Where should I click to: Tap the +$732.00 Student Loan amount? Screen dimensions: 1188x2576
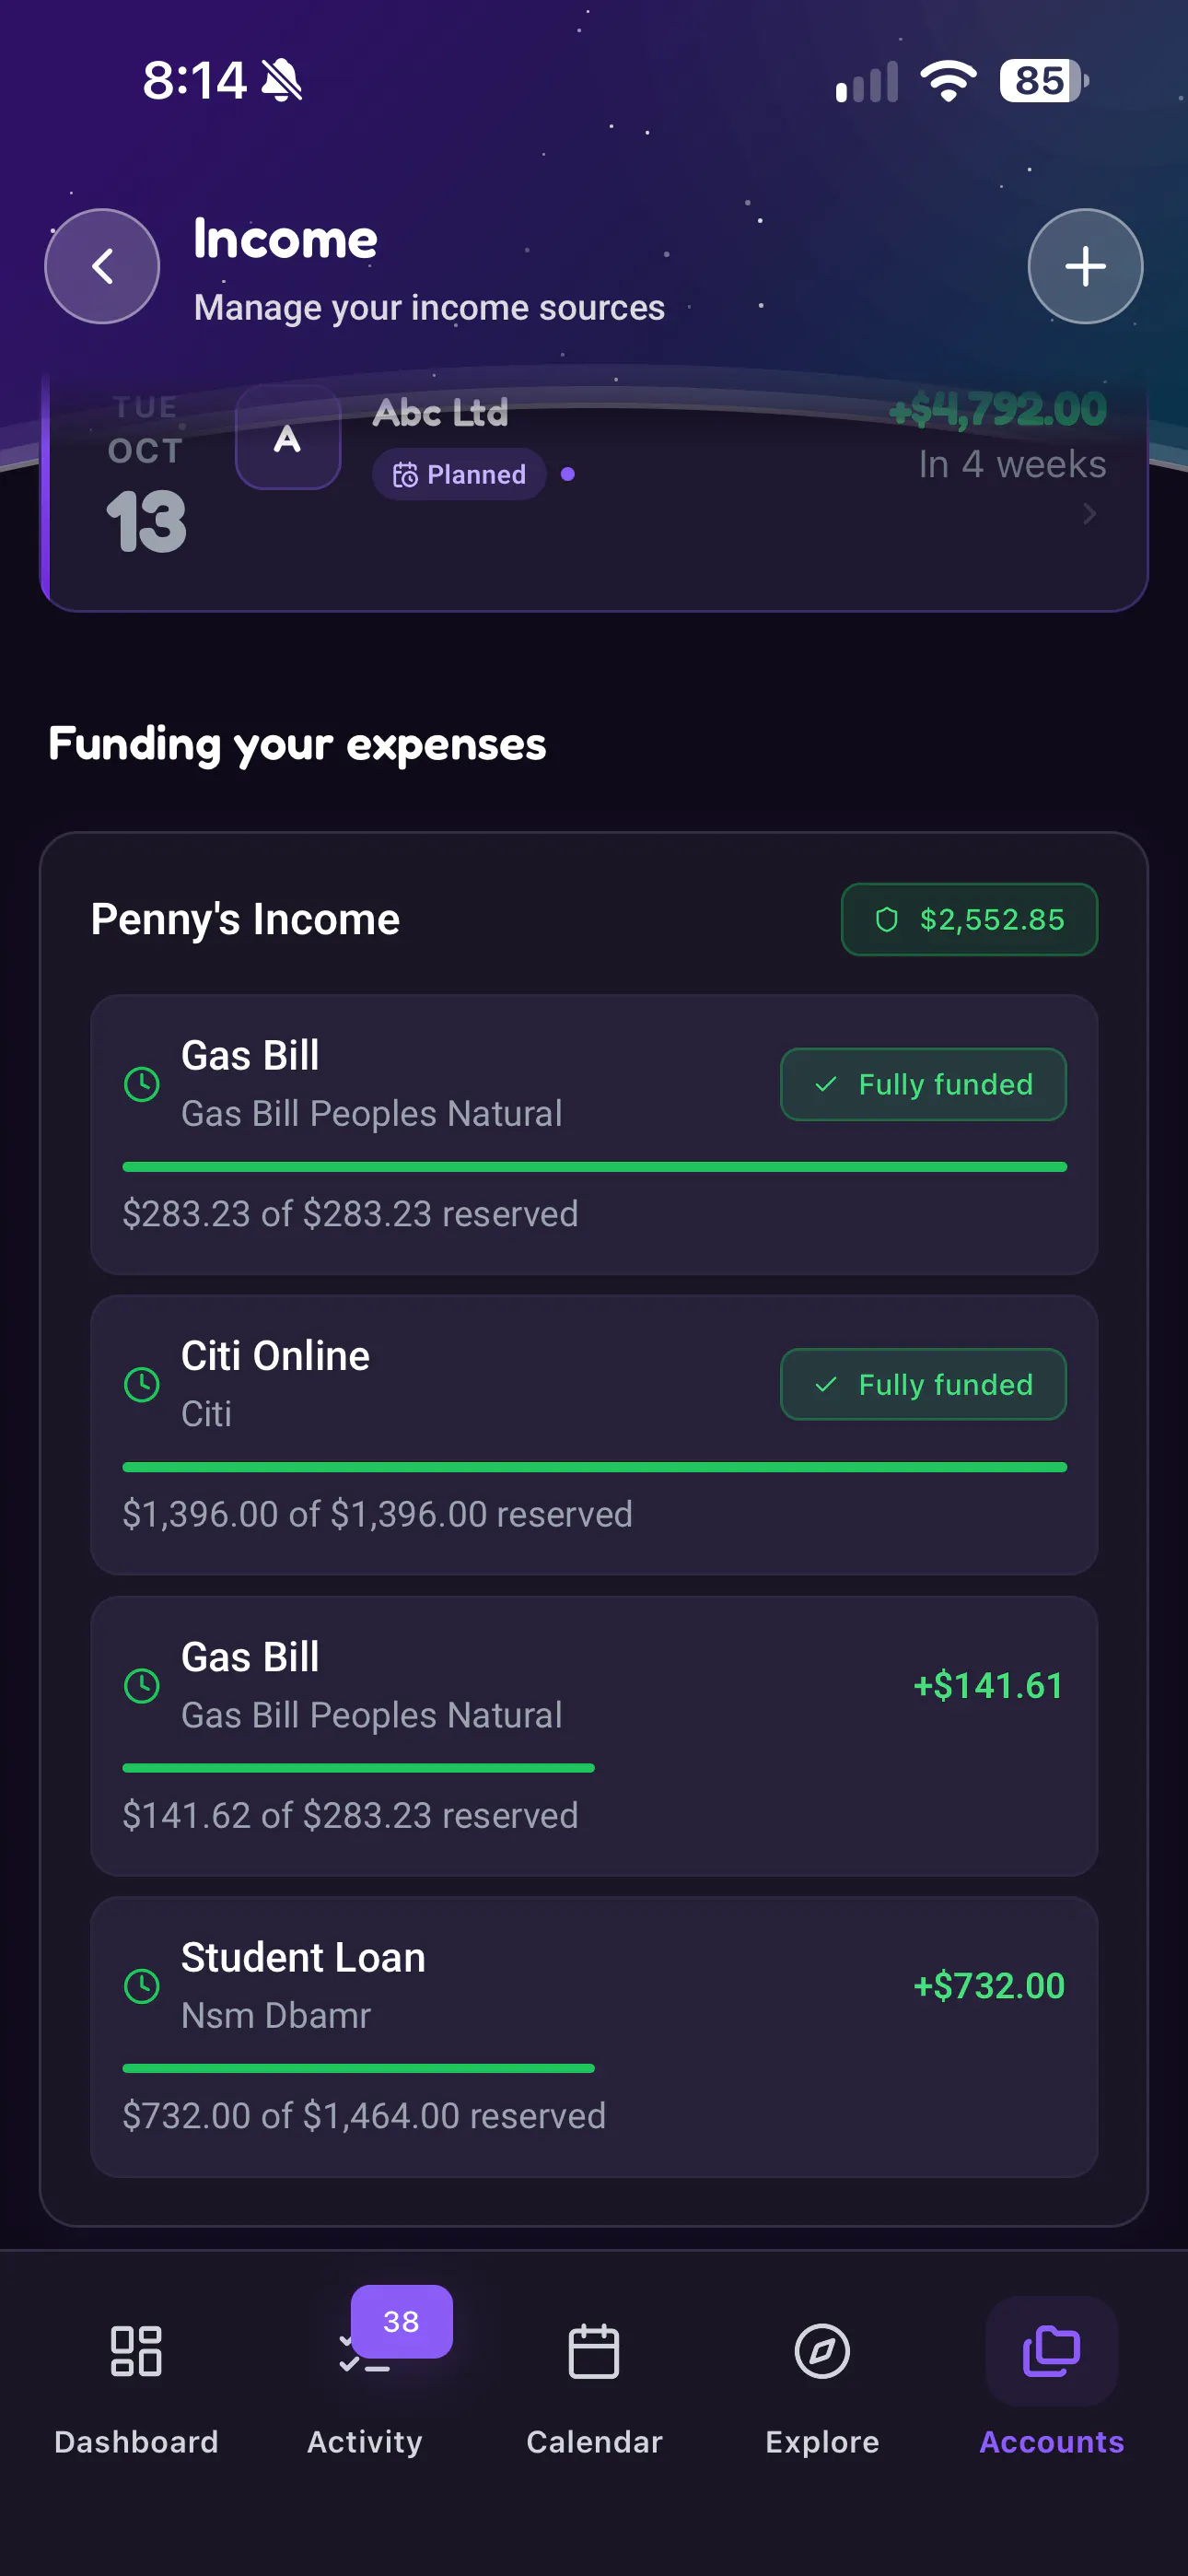click(988, 1986)
